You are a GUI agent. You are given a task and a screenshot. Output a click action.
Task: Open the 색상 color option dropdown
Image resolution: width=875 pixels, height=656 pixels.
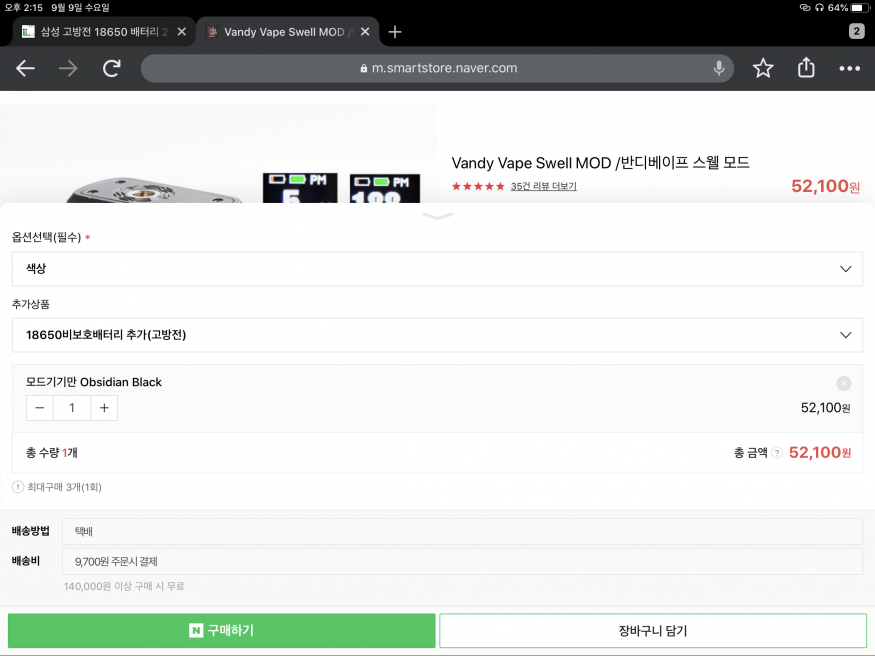click(438, 269)
